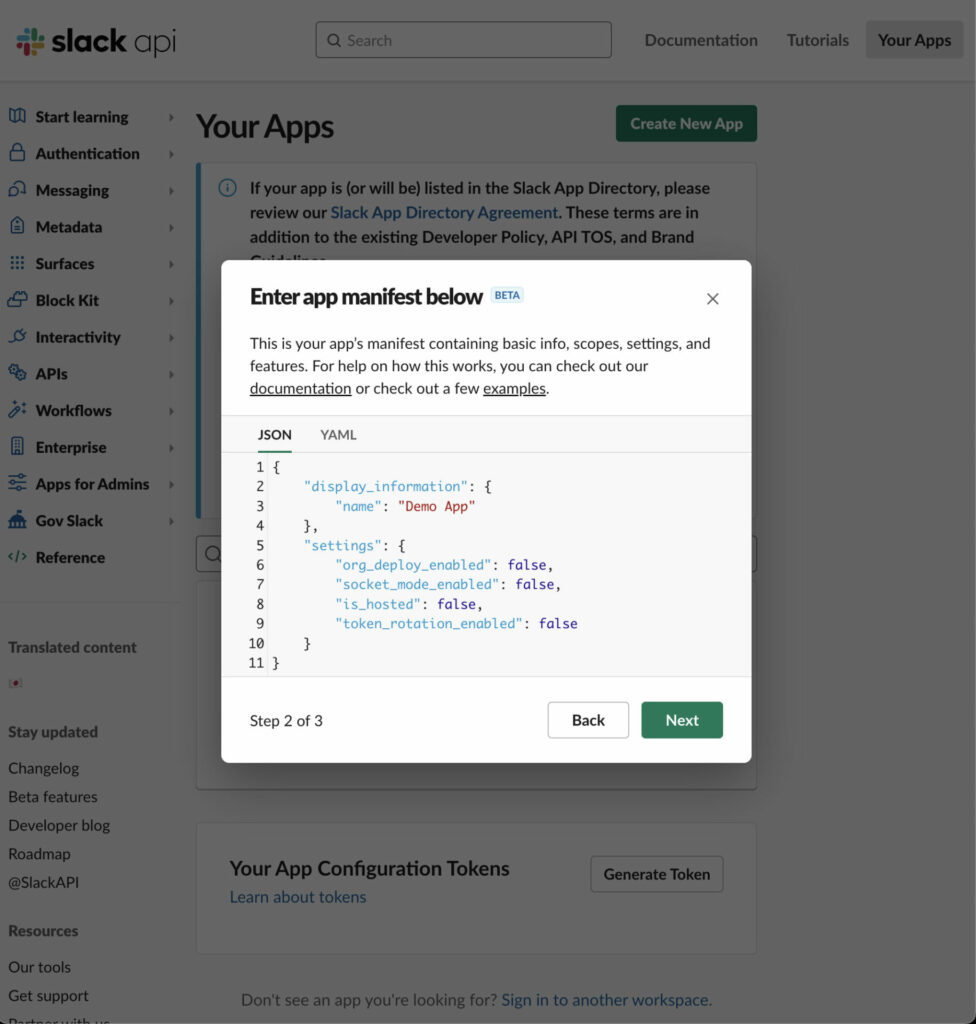
Task: Click the Enterprise building icon
Action: pos(18,447)
